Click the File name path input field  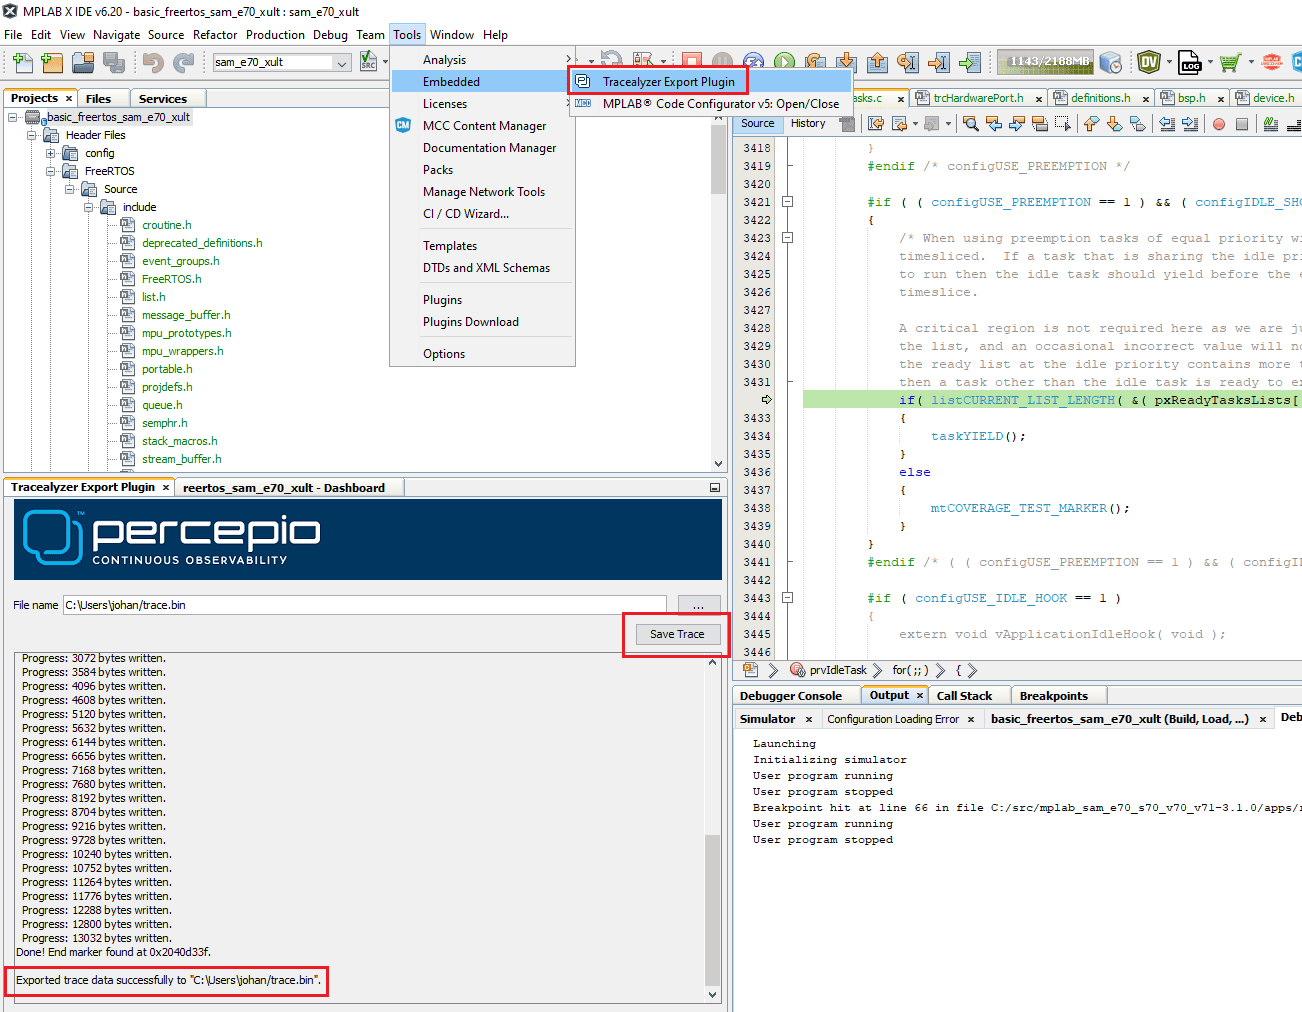364,605
